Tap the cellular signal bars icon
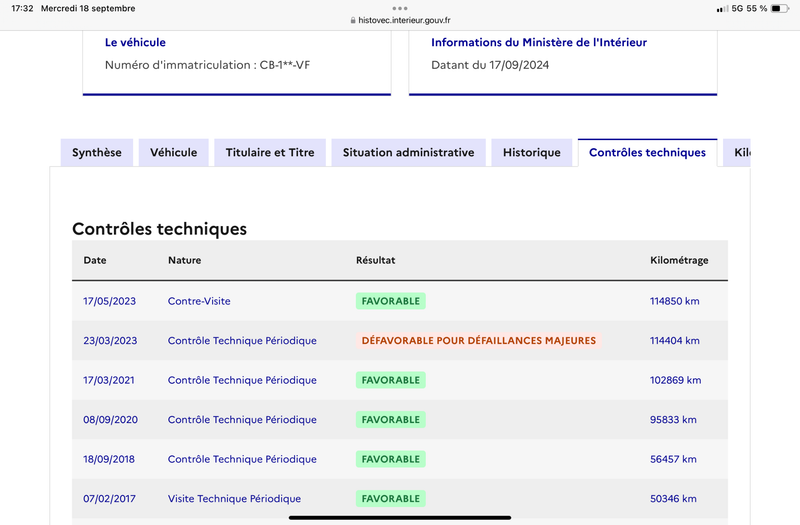 (x=722, y=9)
